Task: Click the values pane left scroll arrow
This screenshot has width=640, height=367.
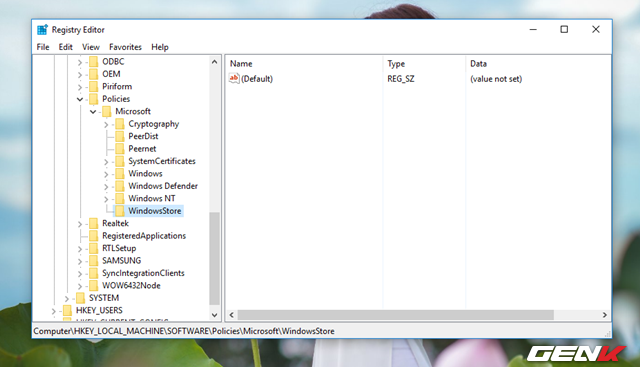Action: pyautogui.click(x=231, y=315)
